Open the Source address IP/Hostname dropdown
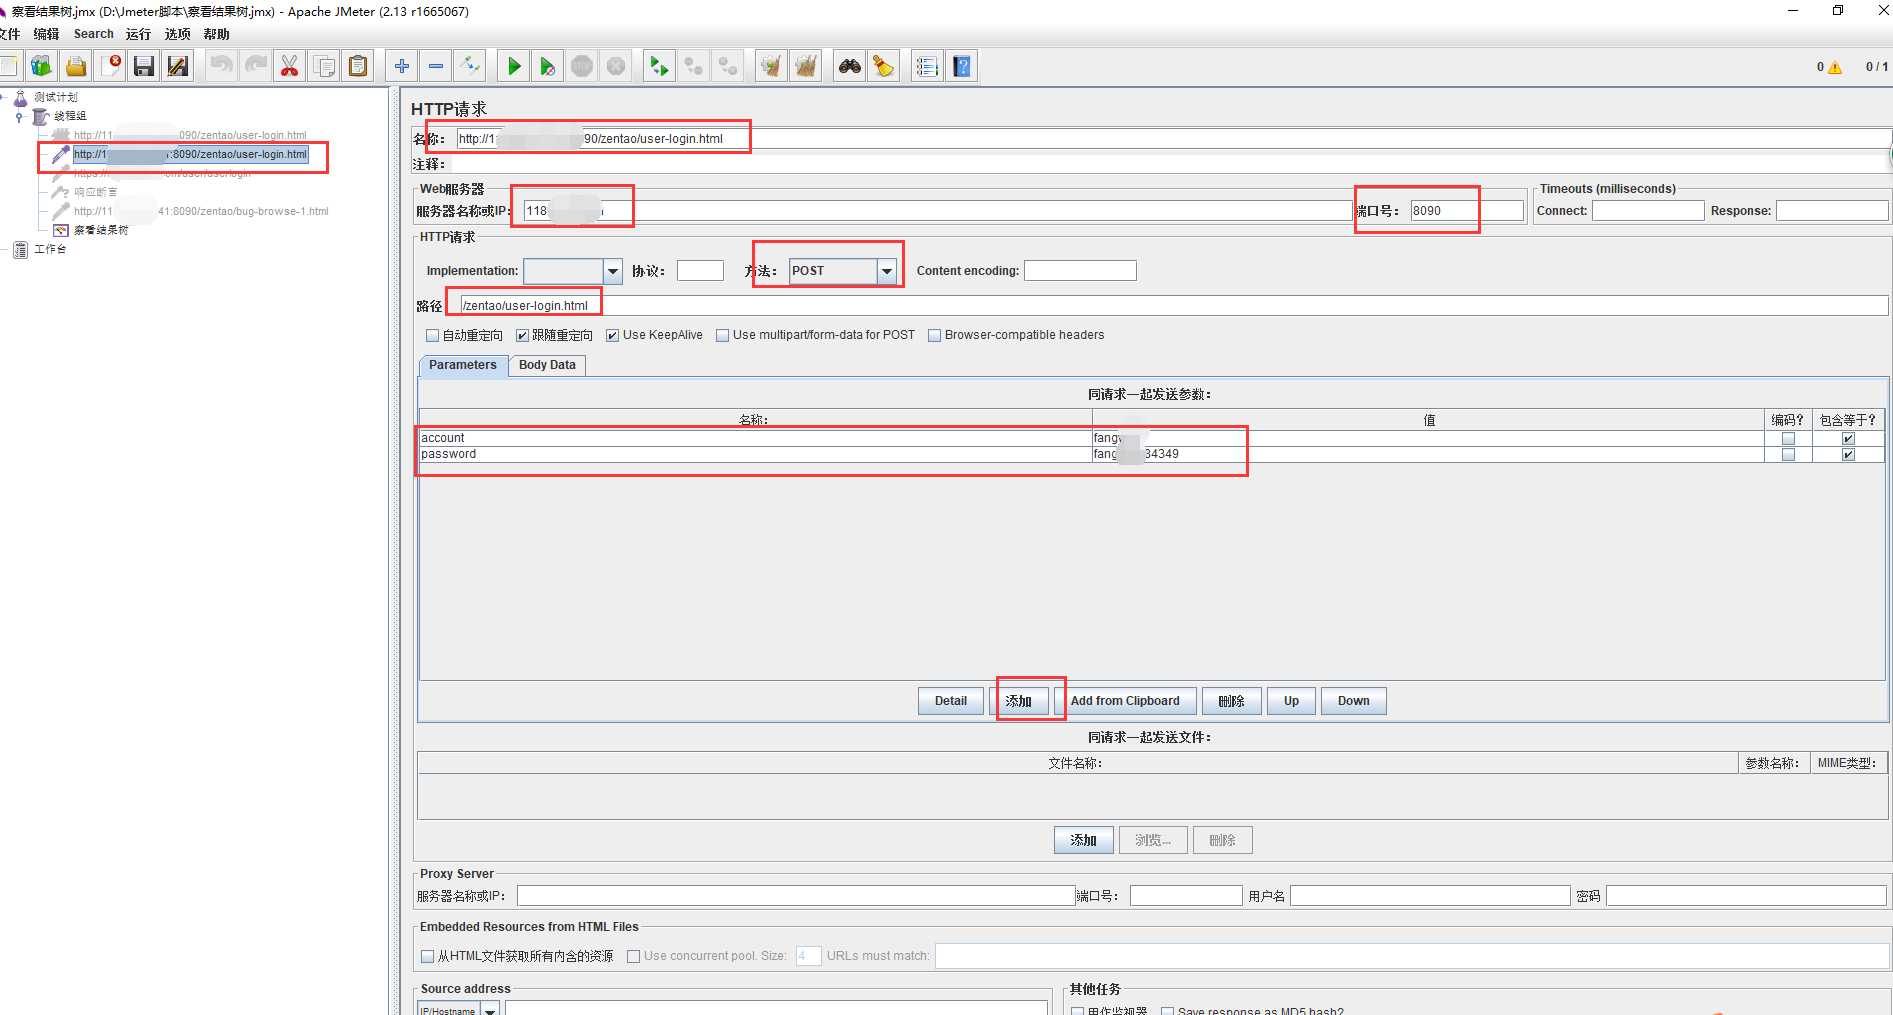 pyautogui.click(x=490, y=1010)
